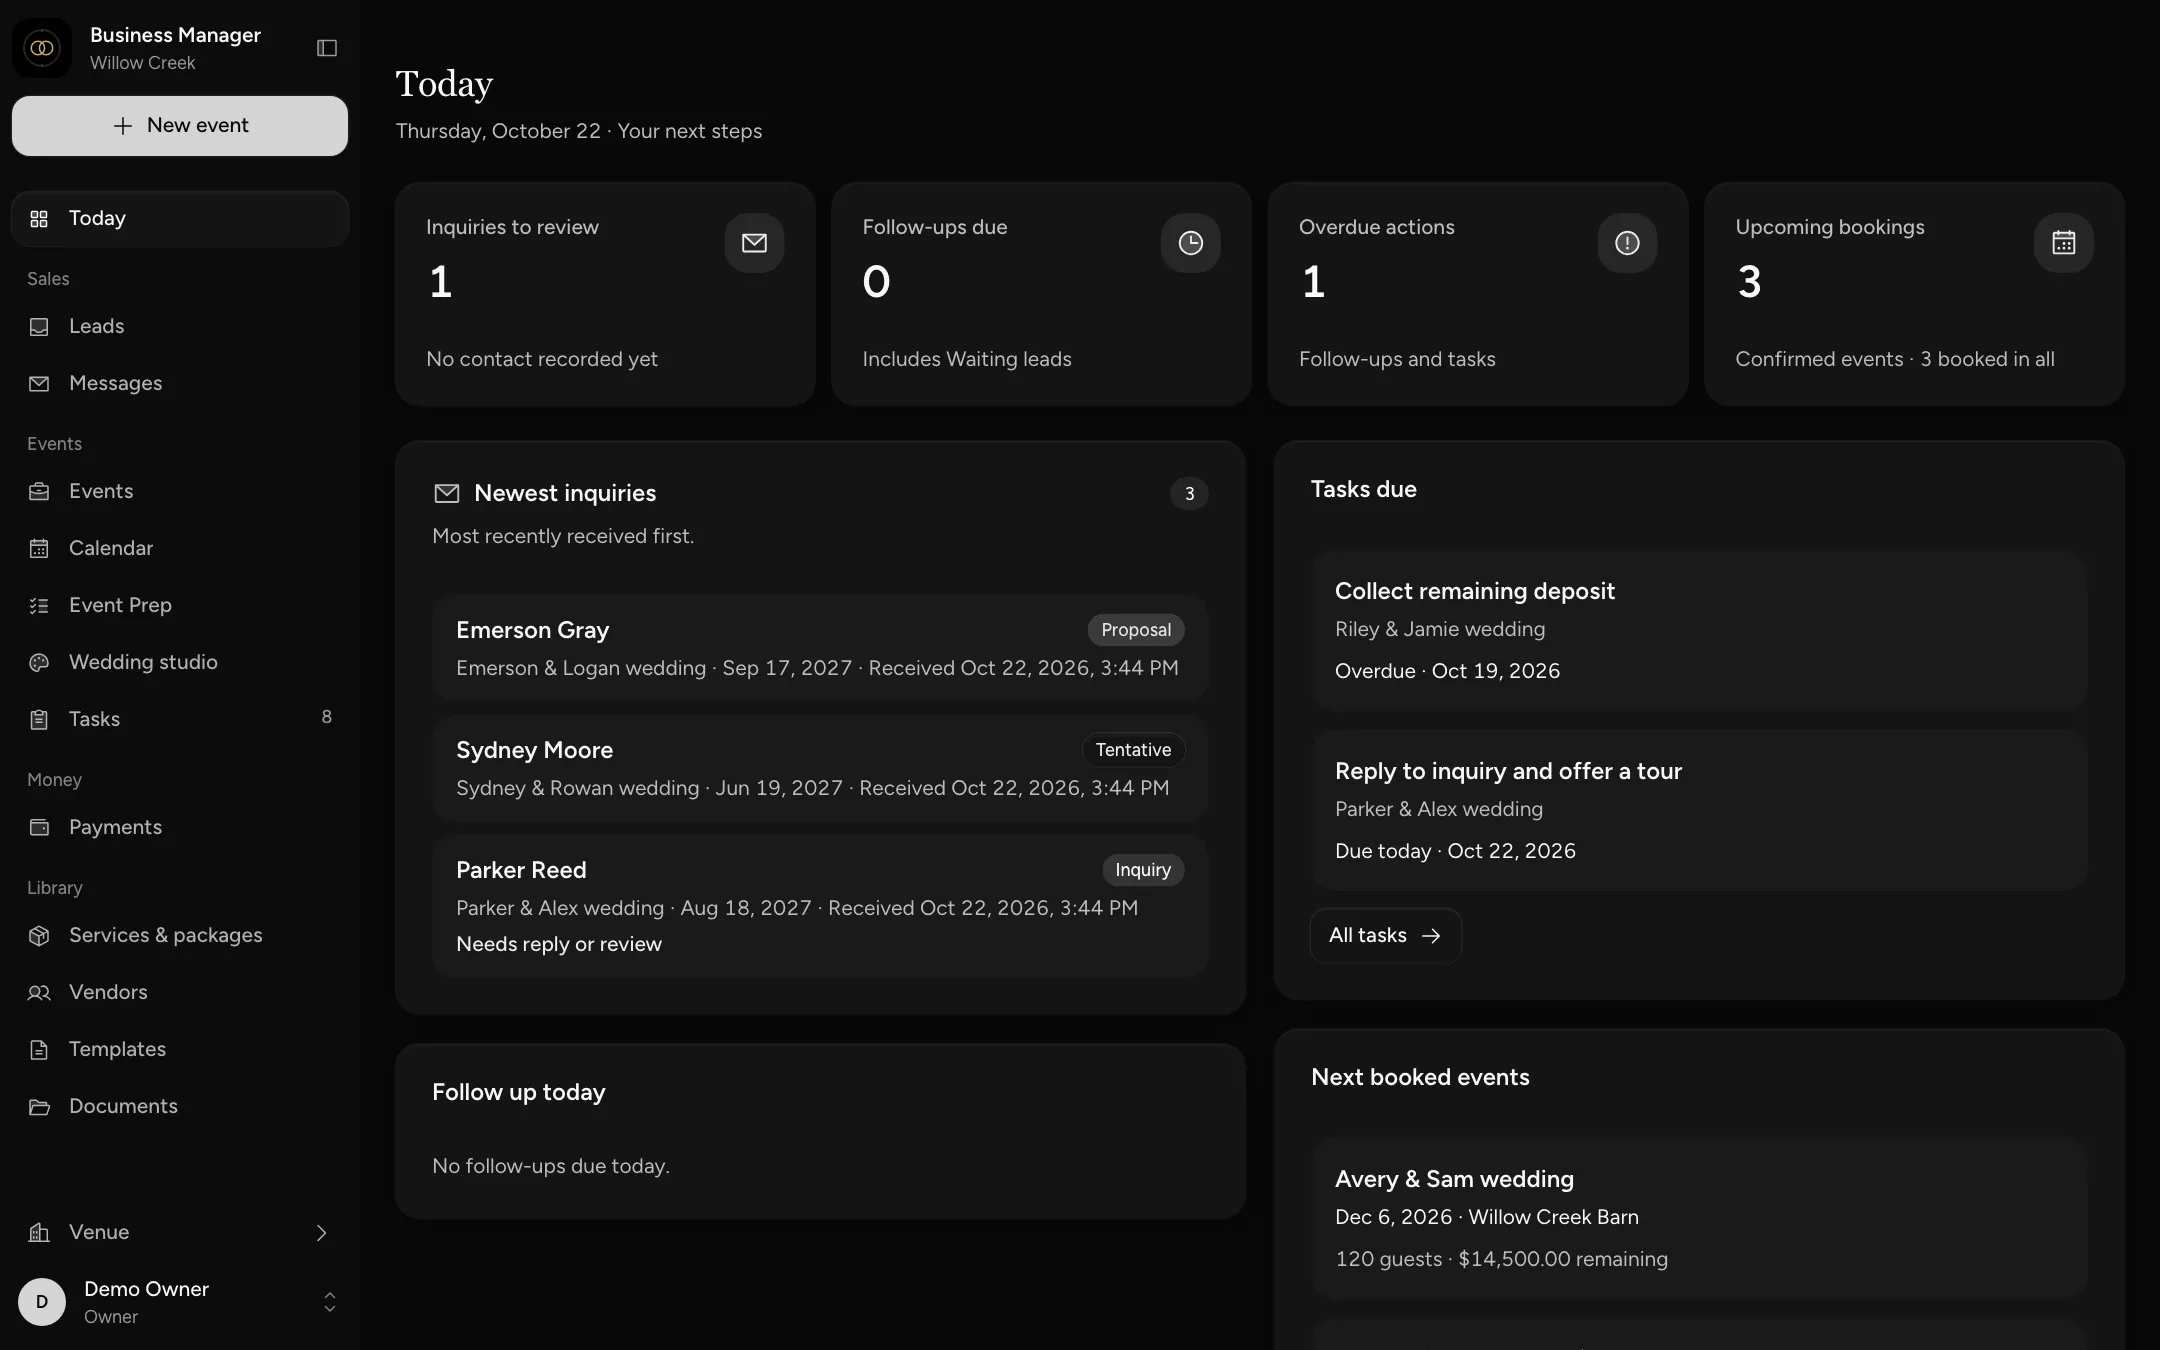Click the Proposal status tag
Screen dimensions: 2160x1350
tap(1136, 630)
